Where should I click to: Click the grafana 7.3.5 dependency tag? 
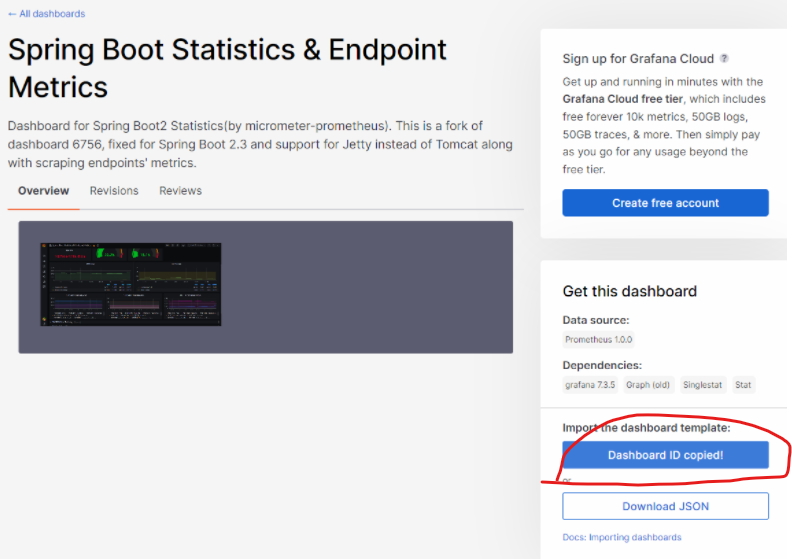pos(590,385)
